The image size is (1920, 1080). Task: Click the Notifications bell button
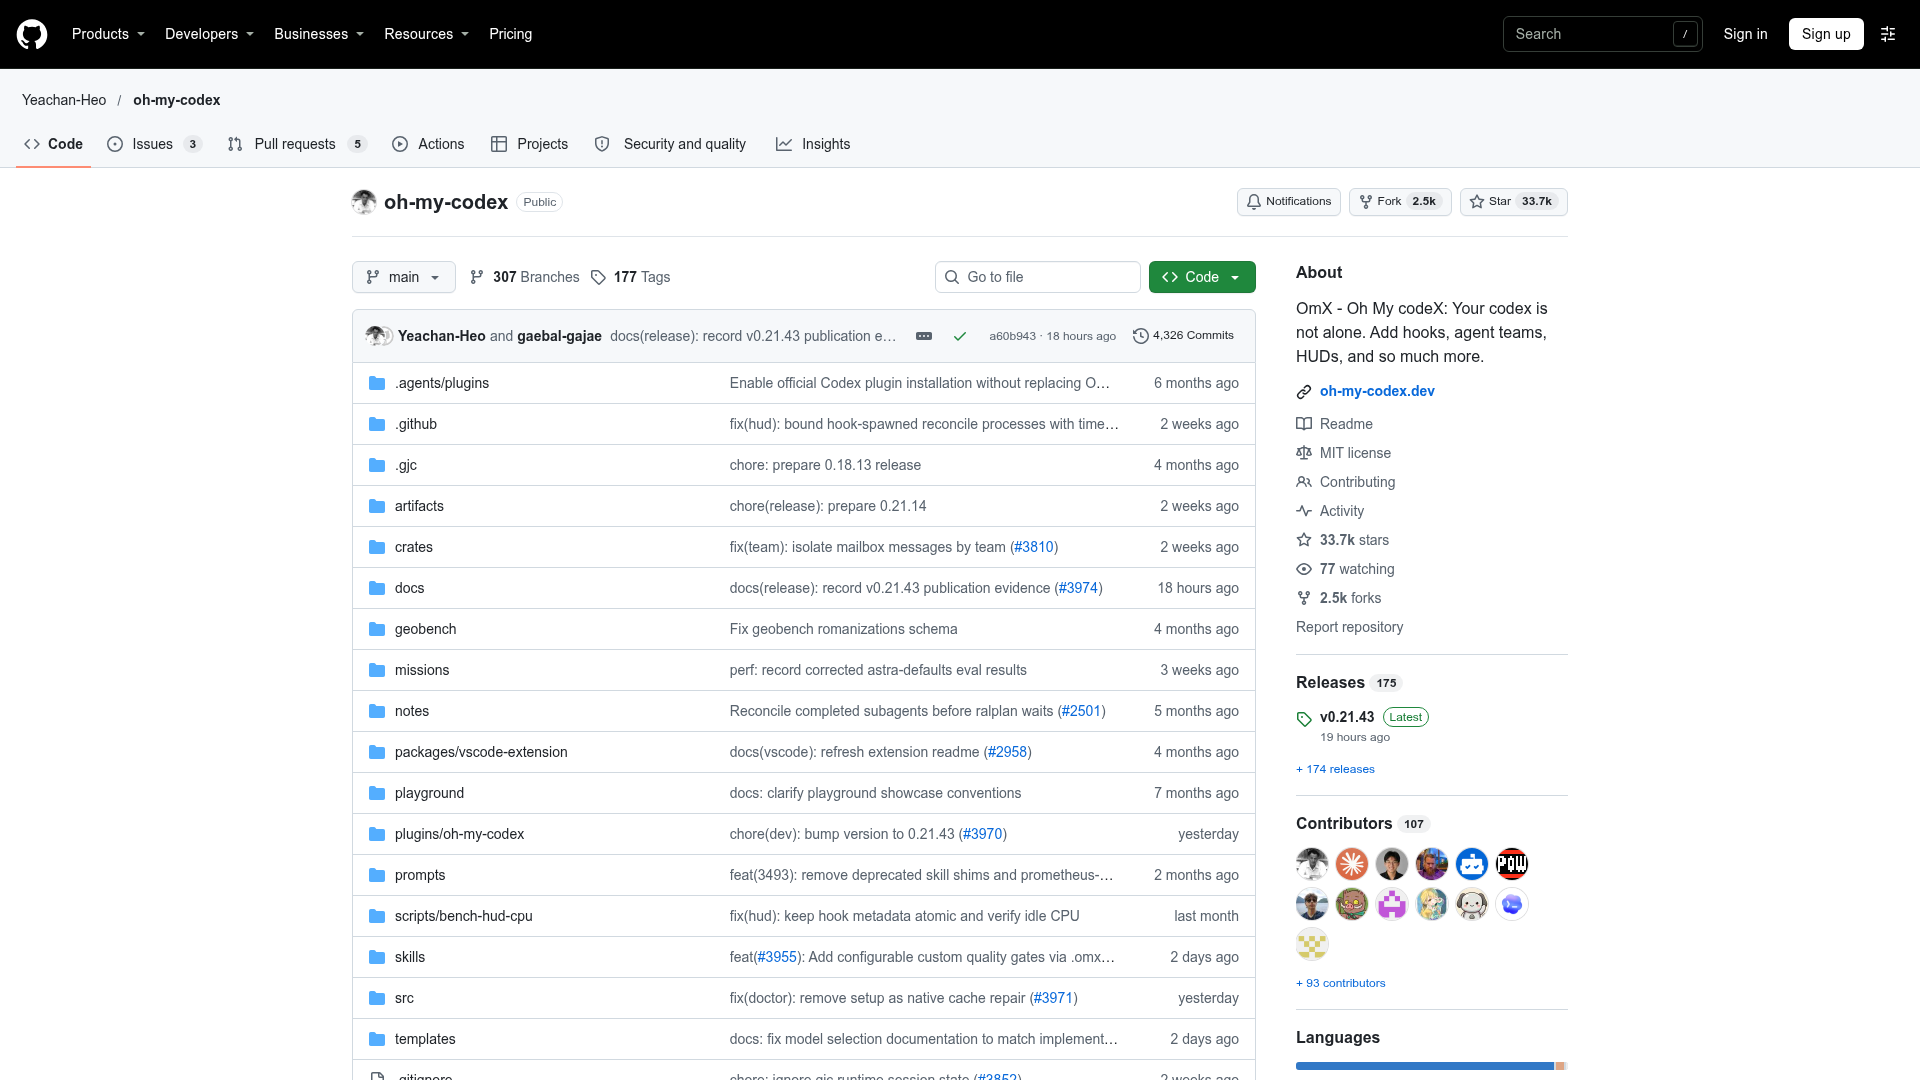click(x=1289, y=202)
